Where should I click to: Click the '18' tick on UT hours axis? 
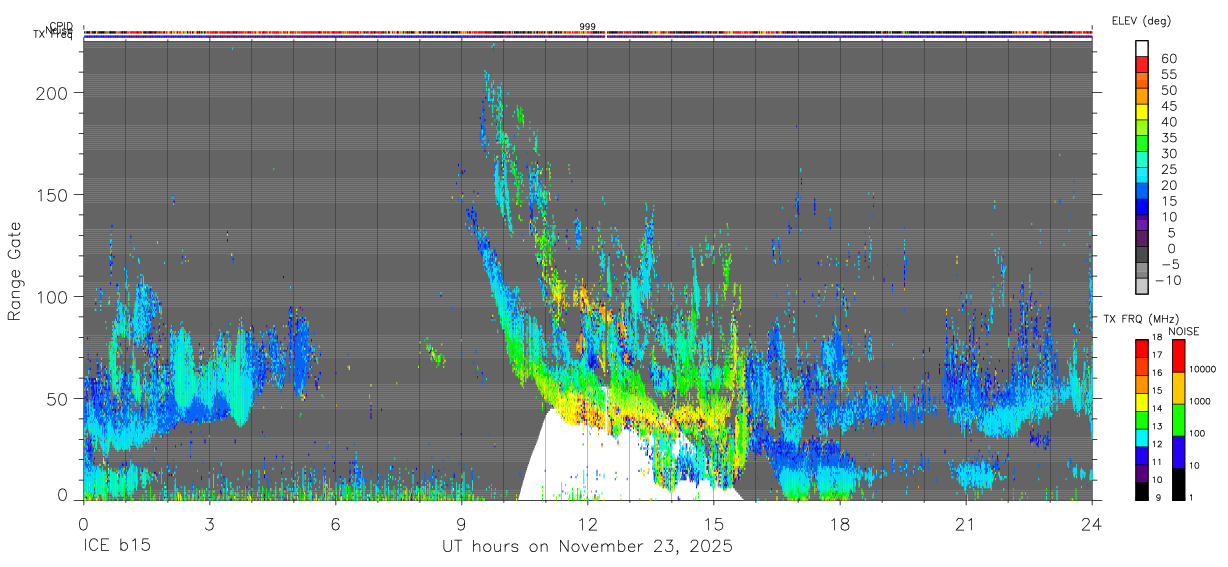tap(840, 524)
